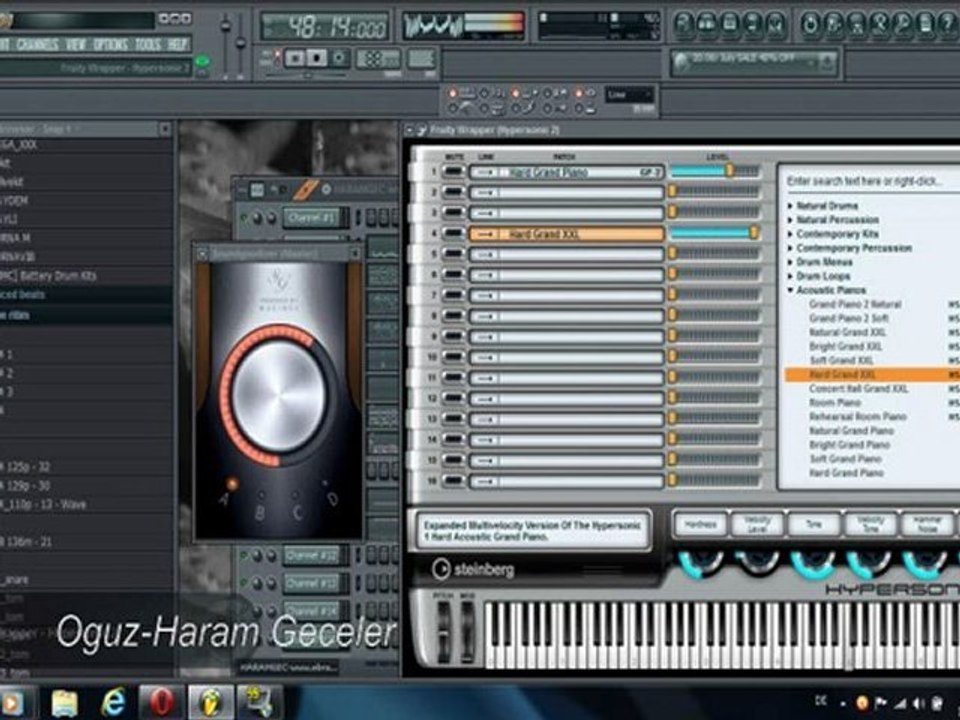Expand the Drum Loops category
The height and width of the screenshot is (720, 960).
point(790,276)
